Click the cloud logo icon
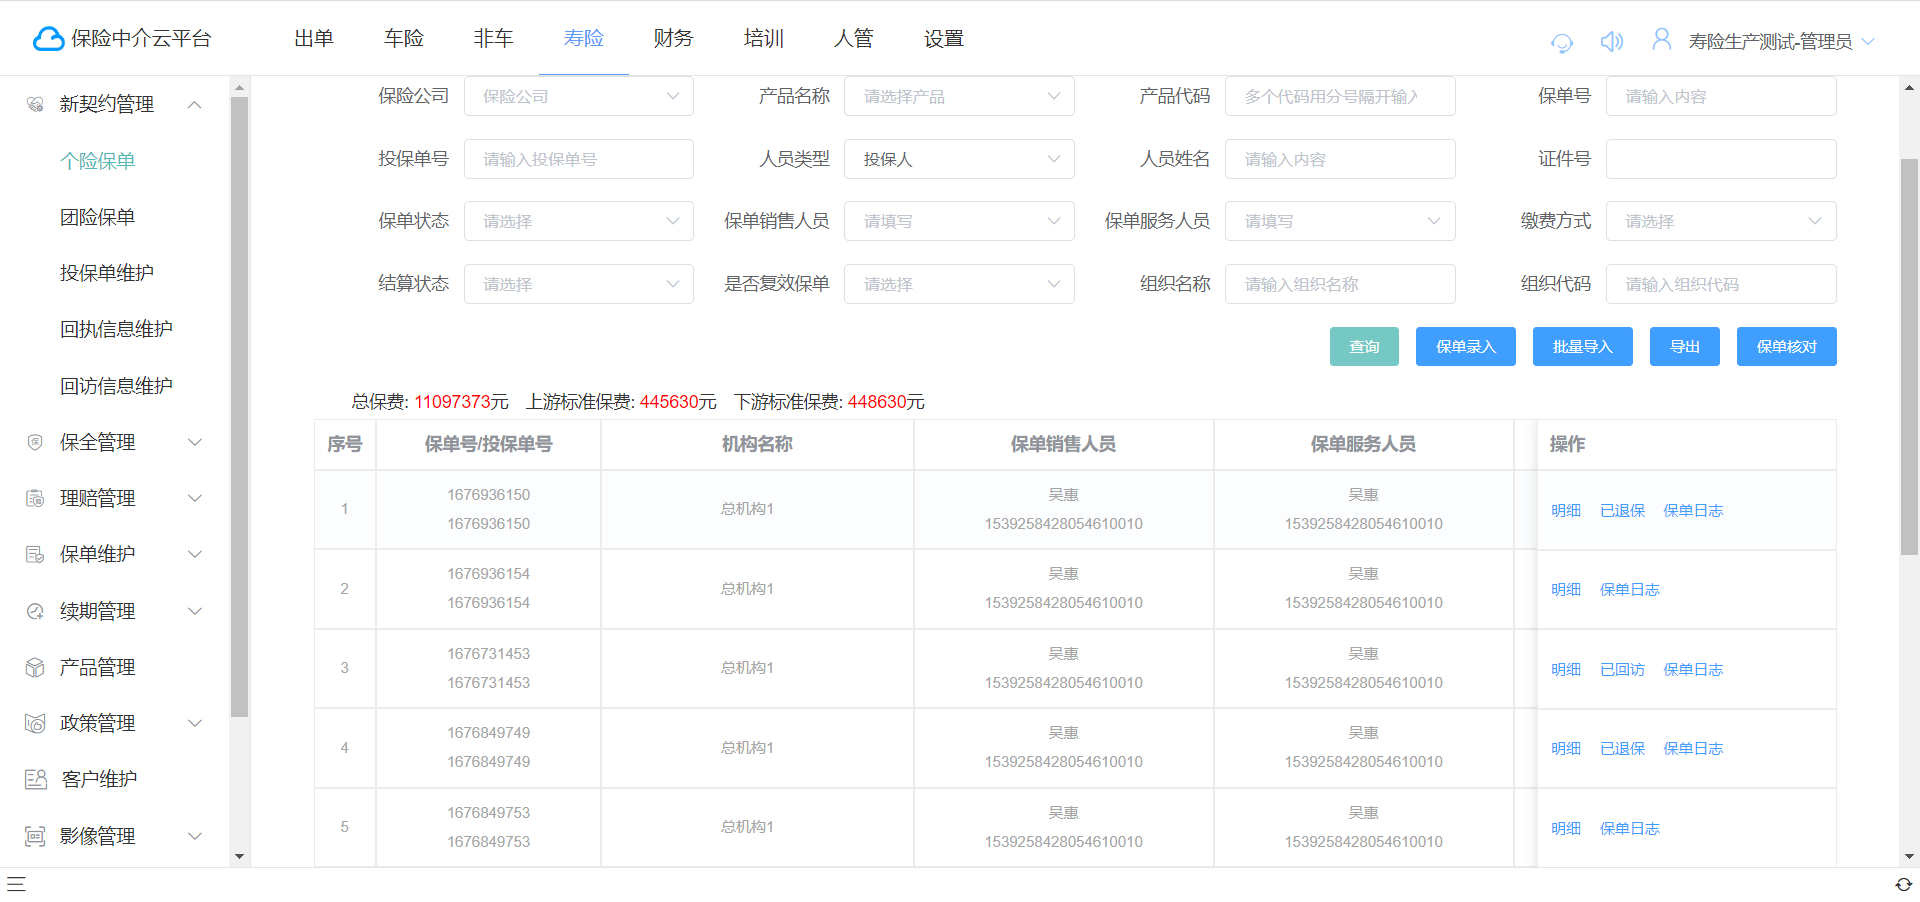 pos(48,39)
